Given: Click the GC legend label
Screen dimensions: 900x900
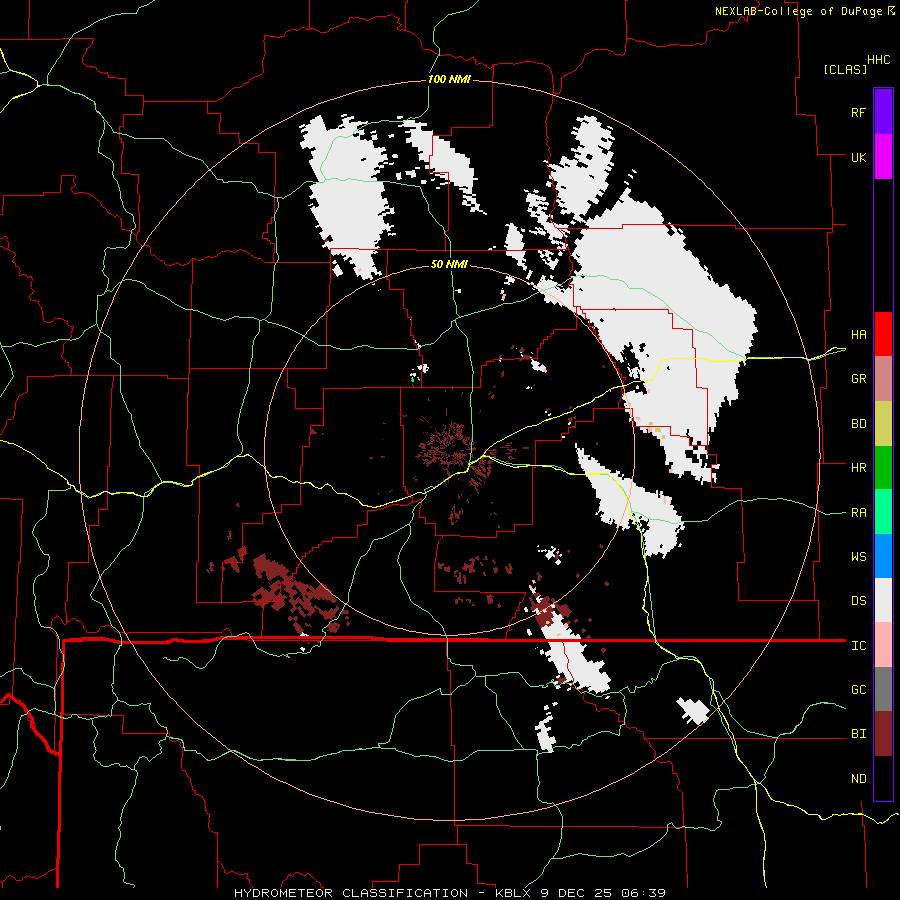Looking at the screenshot, I should 859,690.
